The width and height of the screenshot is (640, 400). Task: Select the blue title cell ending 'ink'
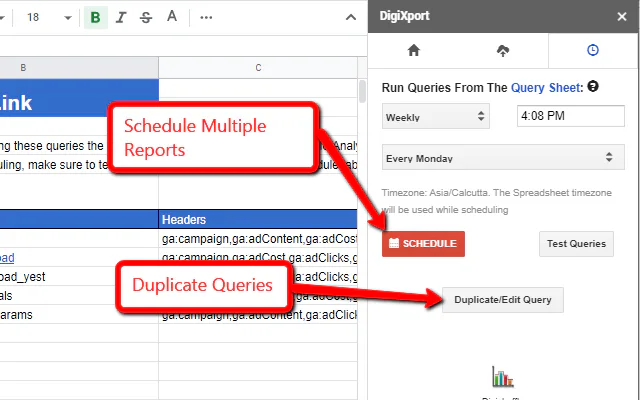click(x=79, y=98)
